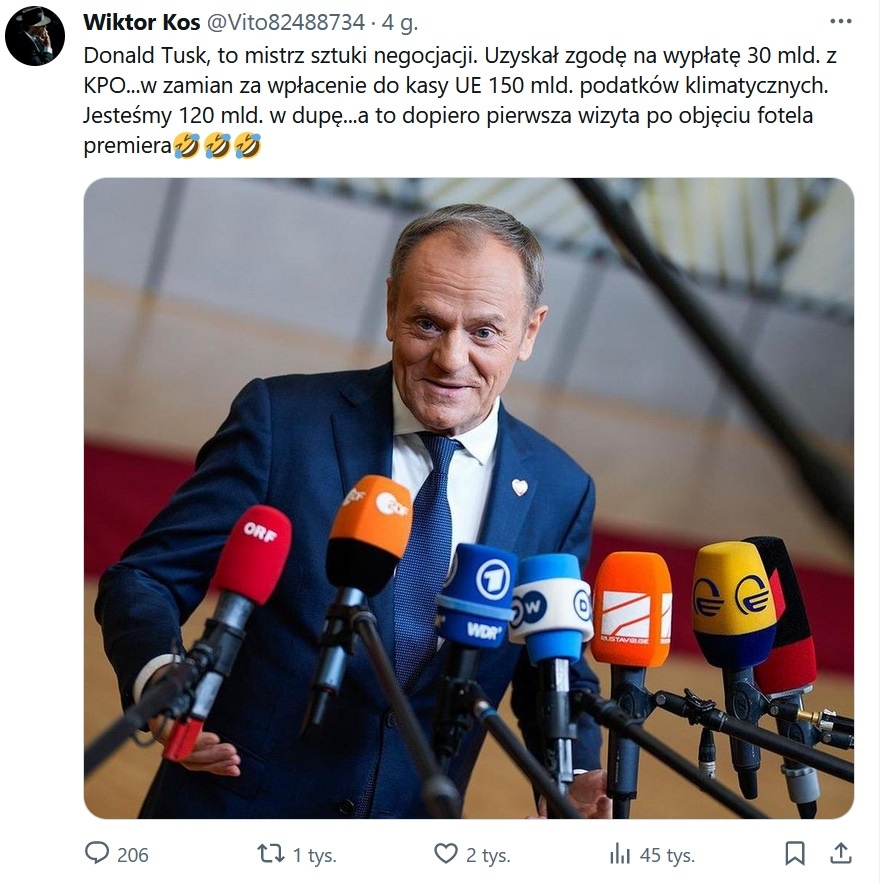Open repost options via 1 tys. count

tap(314, 855)
